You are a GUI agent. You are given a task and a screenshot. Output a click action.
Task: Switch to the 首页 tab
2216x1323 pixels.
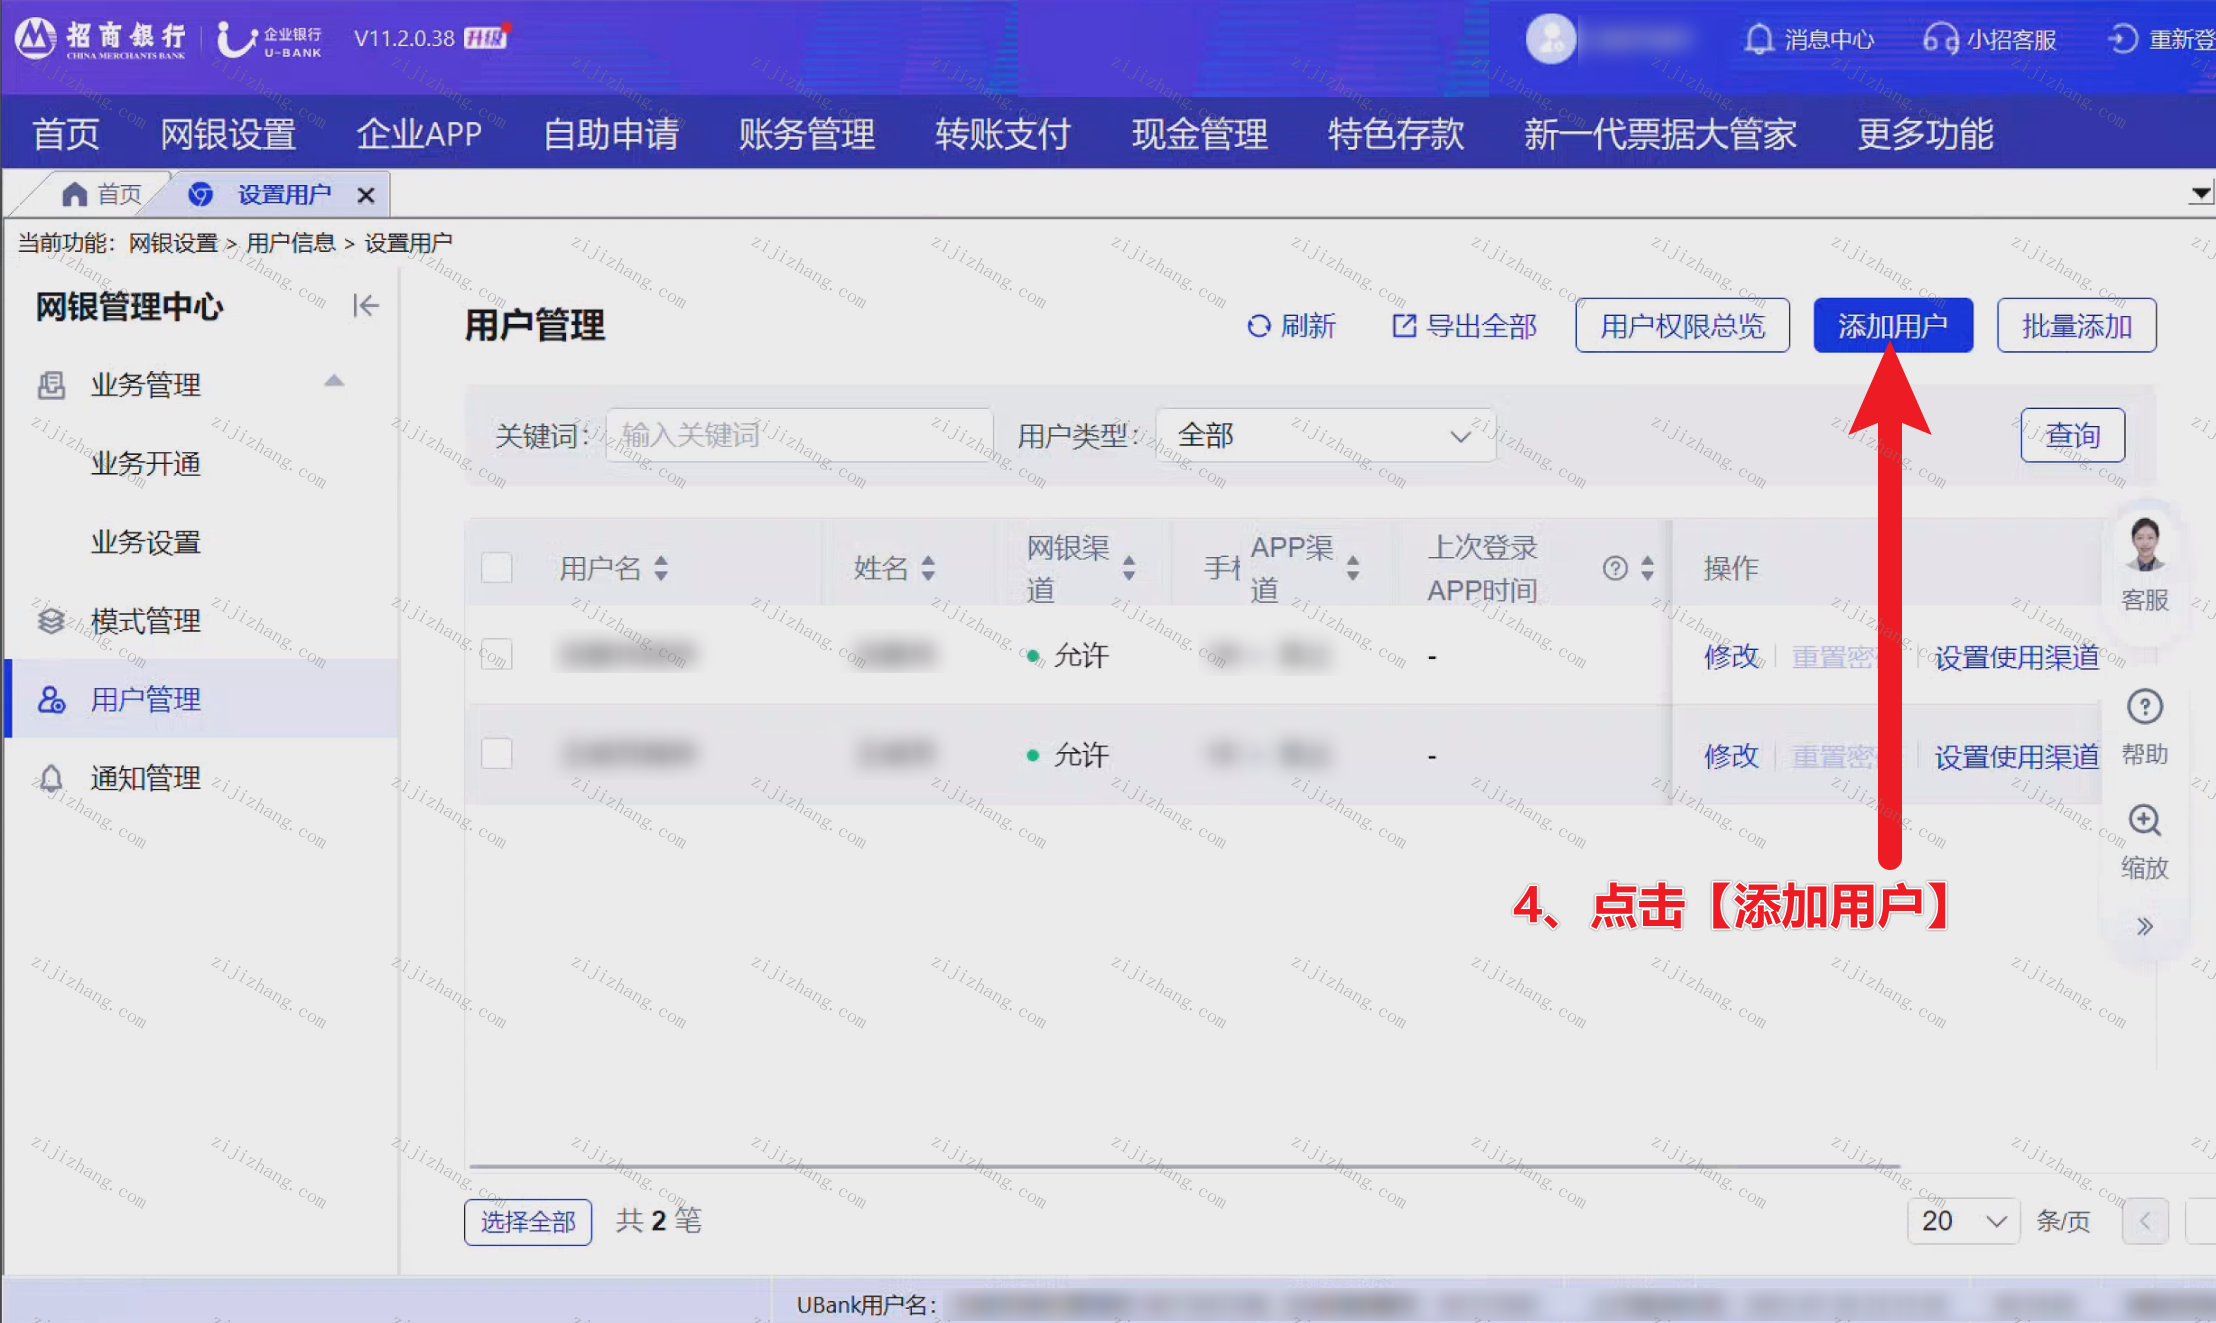[102, 194]
